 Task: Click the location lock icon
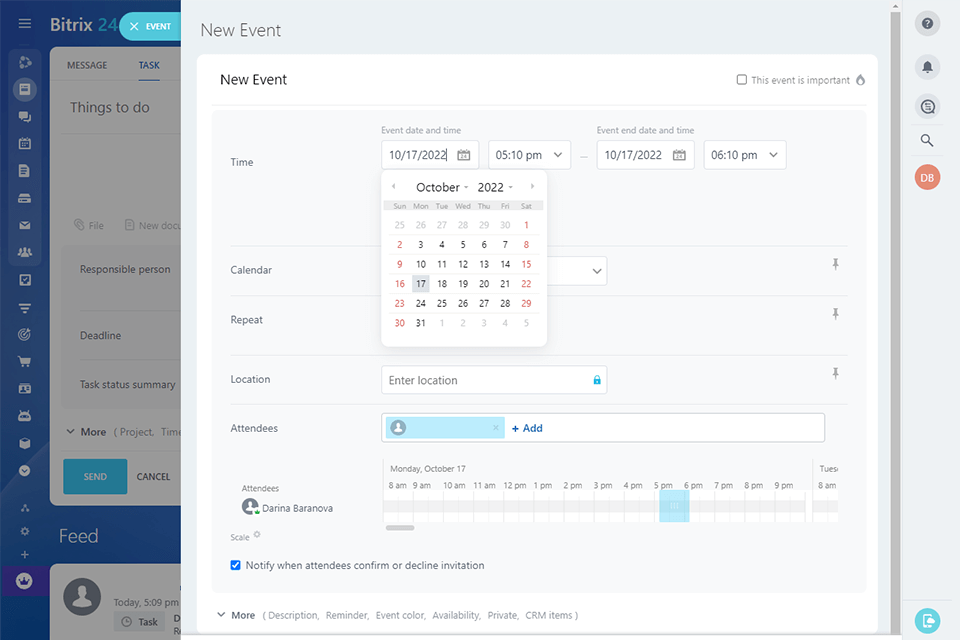(x=597, y=380)
